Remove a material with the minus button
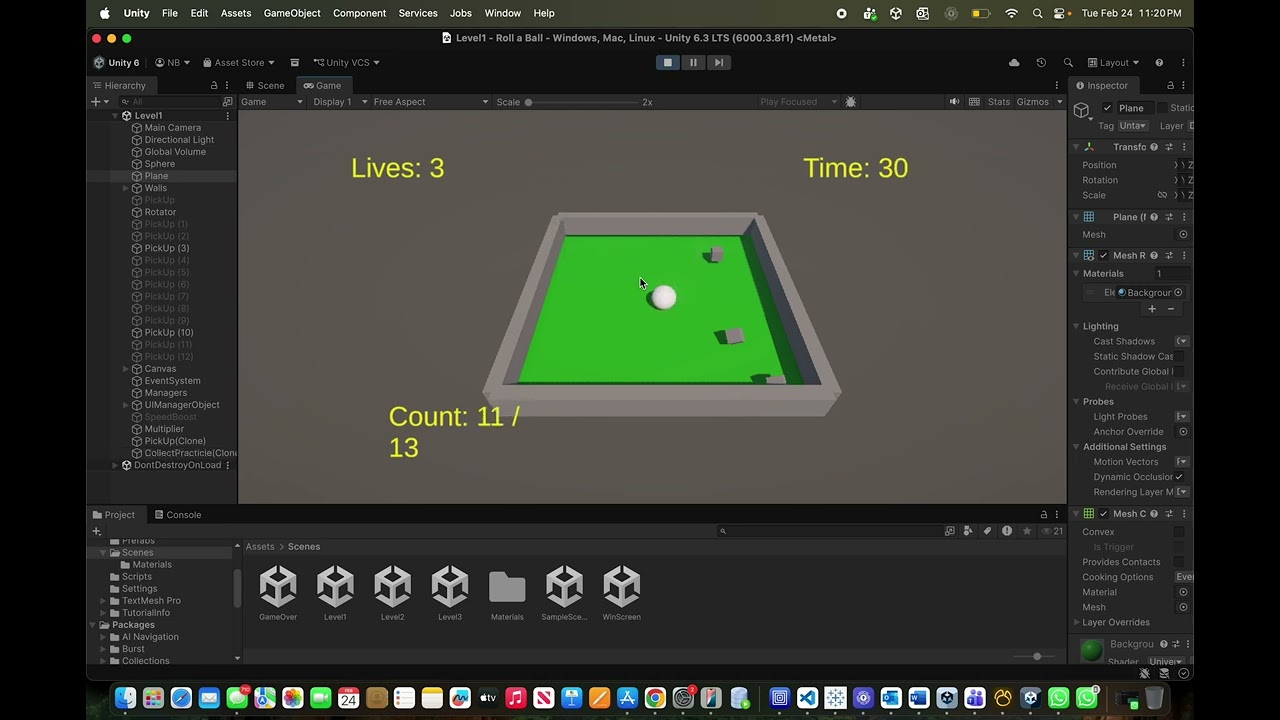This screenshot has width=1280, height=720. point(1171,309)
